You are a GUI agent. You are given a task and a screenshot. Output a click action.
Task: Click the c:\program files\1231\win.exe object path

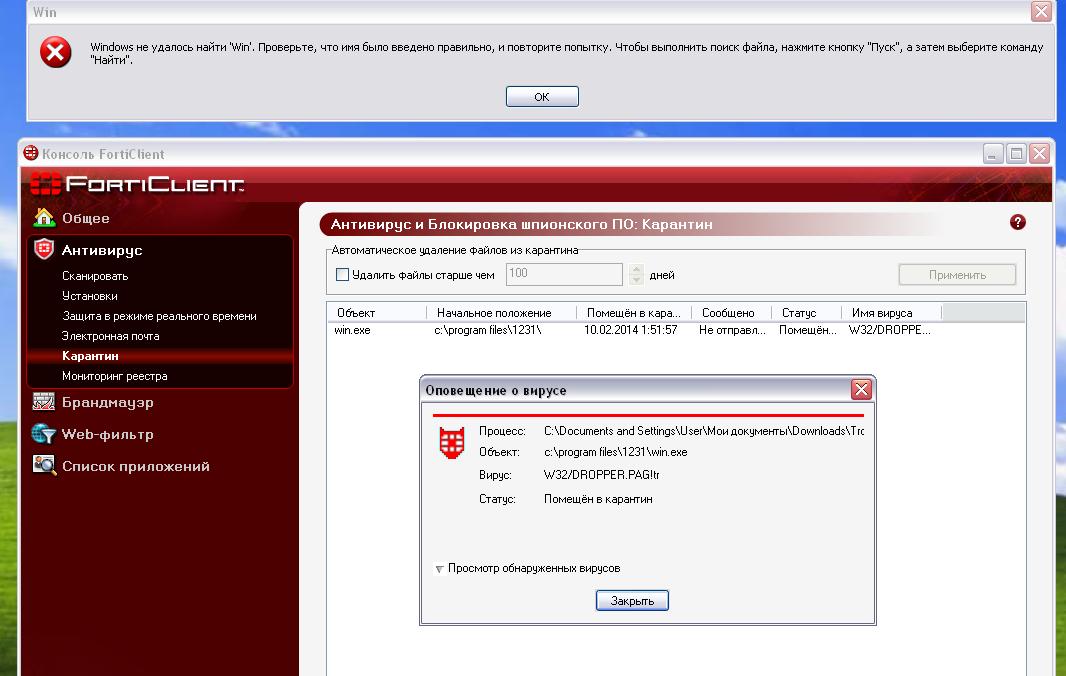coord(615,452)
